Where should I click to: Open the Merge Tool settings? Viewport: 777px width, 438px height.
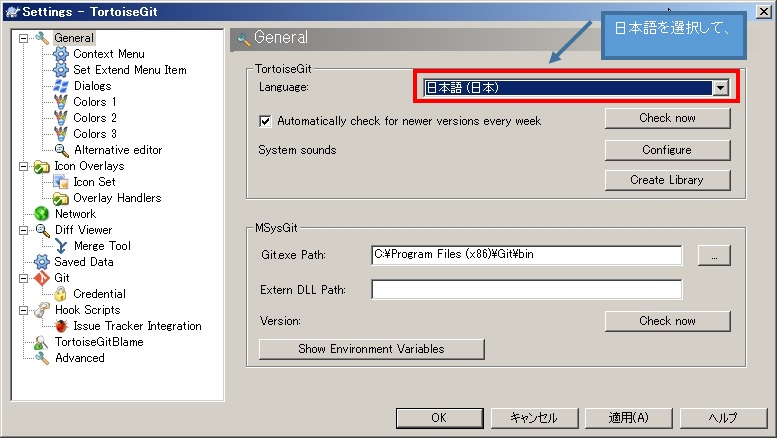[102, 246]
